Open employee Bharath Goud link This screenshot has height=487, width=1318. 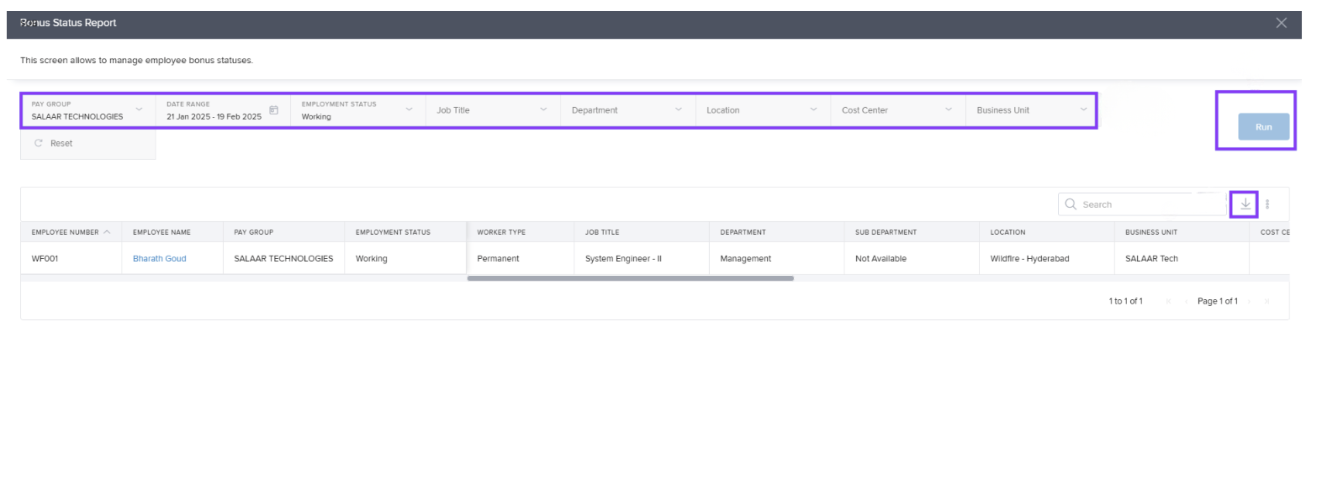pyautogui.click(x=159, y=259)
